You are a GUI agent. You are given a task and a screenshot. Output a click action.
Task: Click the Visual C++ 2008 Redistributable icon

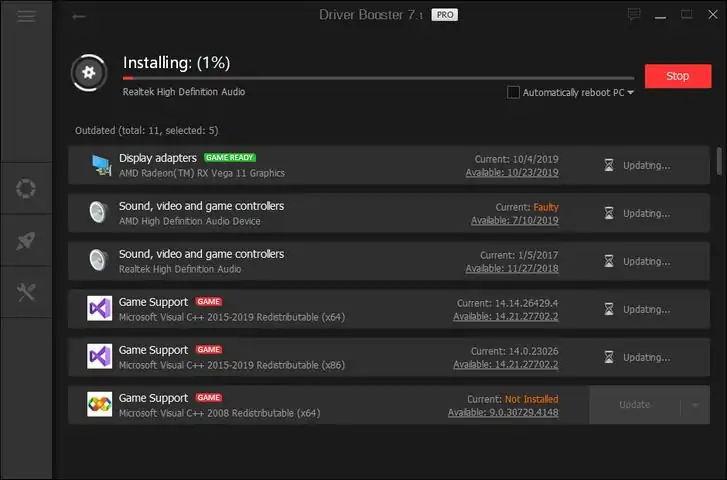(x=99, y=404)
